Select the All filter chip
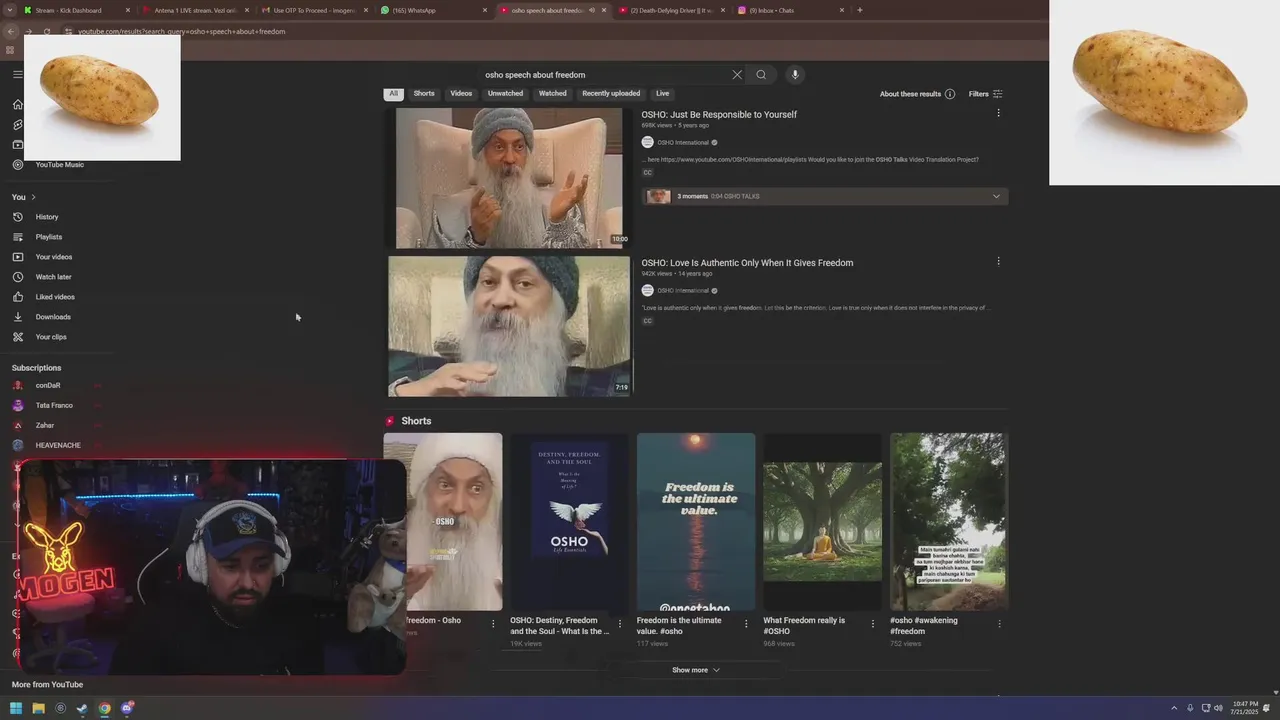 (394, 94)
